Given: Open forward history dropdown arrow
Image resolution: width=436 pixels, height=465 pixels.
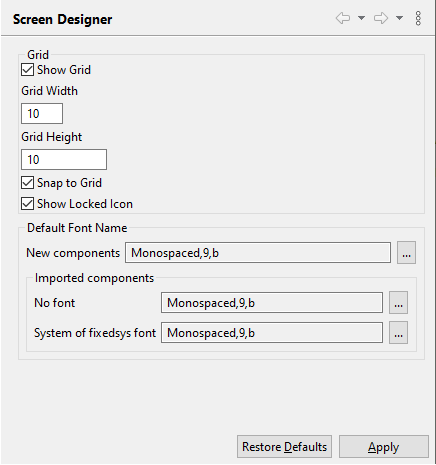Looking at the screenshot, I should pos(399,18).
